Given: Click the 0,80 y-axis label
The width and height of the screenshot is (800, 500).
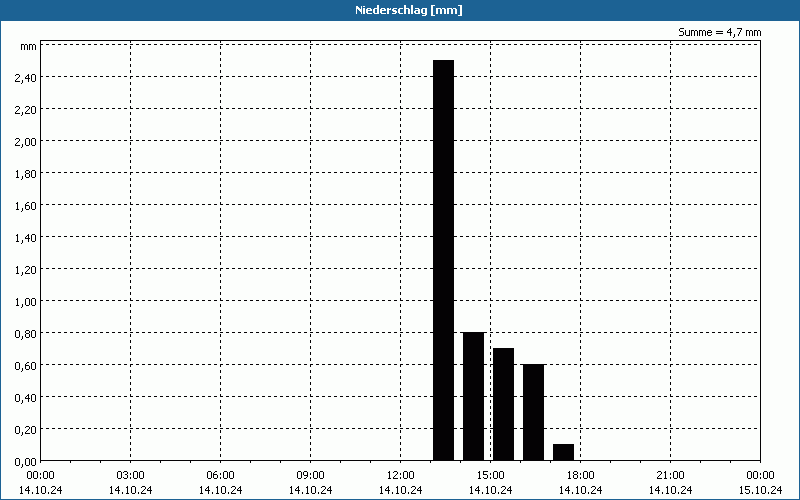Looking at the screenshot, I should (26, 334).
